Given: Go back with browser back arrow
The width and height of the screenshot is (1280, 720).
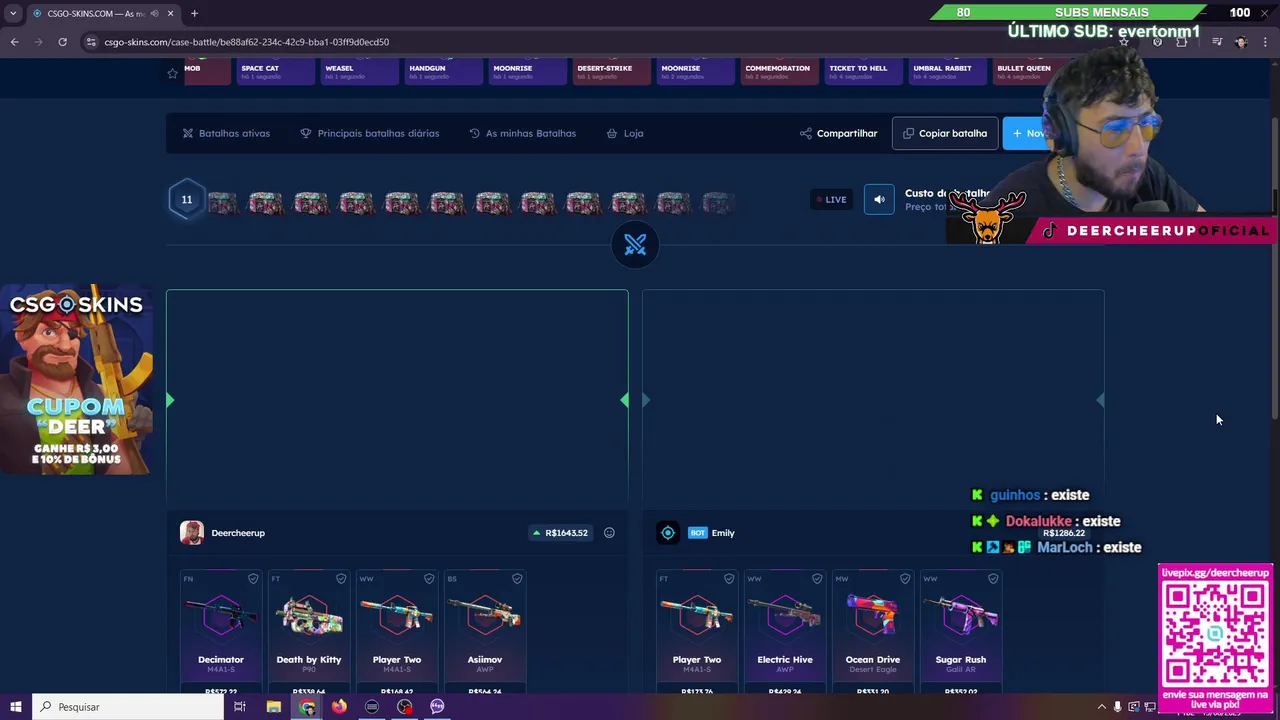Looking at the screenshot, I should [x=14, y=42].
